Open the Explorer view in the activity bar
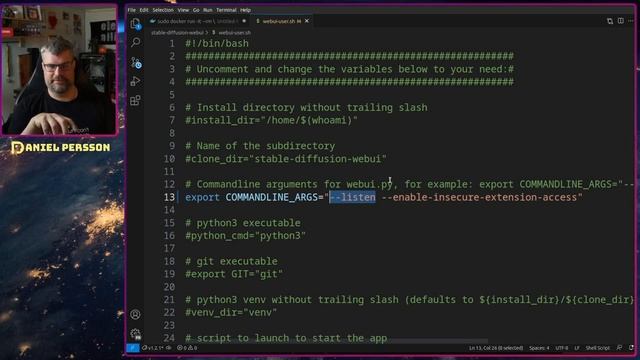The image size is (640, 360). (136, 24)
